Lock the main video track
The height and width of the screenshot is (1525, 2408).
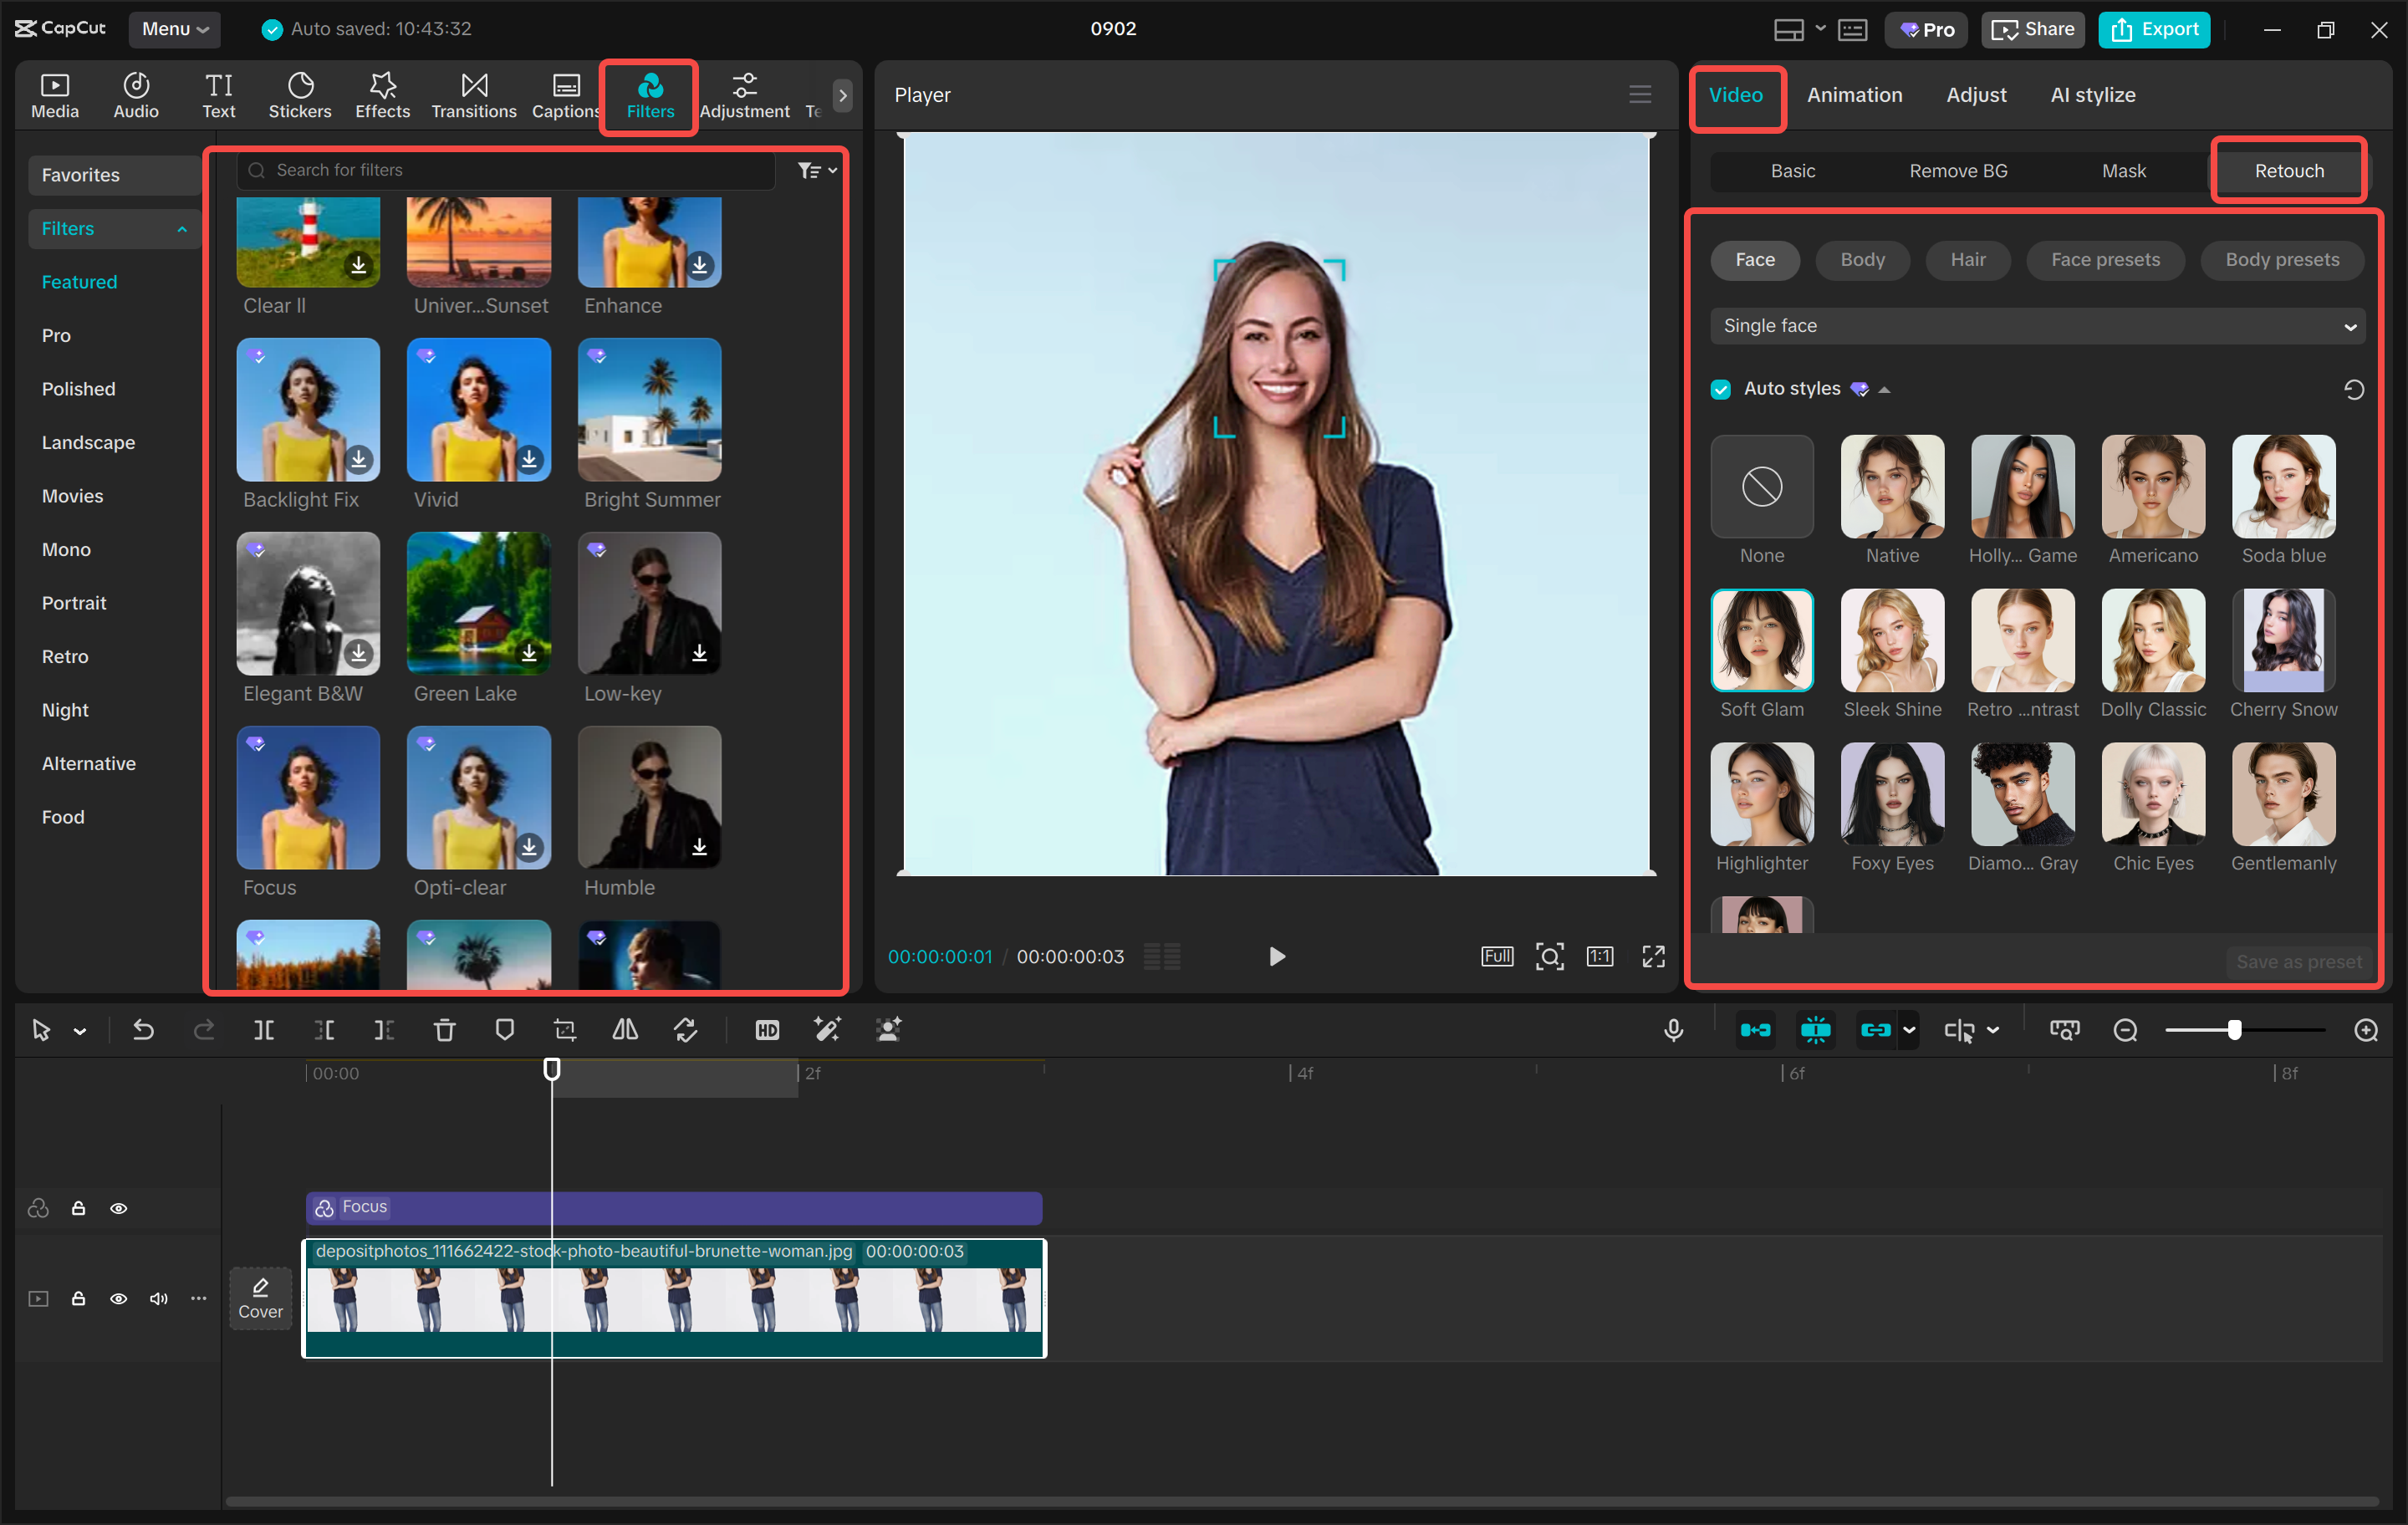pyautogui.click(x=78, y=1298)
